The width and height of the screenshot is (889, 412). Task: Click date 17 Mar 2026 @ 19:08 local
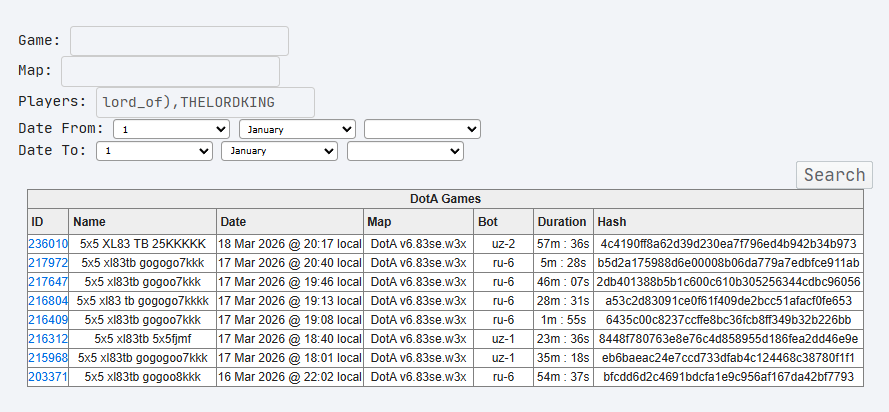(x=290, y=320)
